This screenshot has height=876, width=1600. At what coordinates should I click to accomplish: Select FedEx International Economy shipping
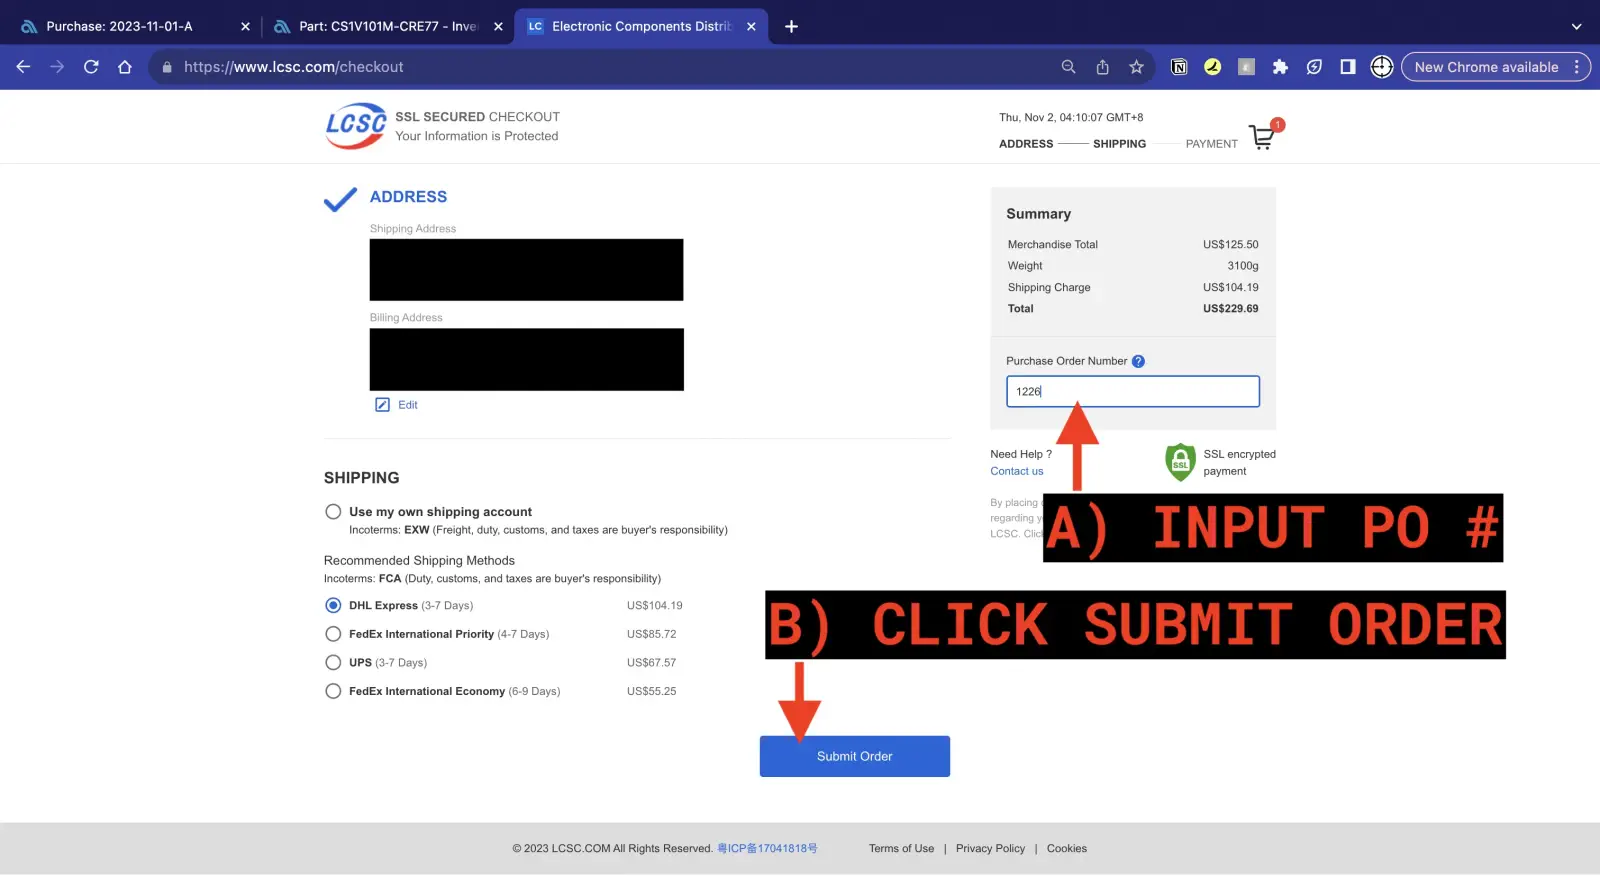(x=333, y=691)
